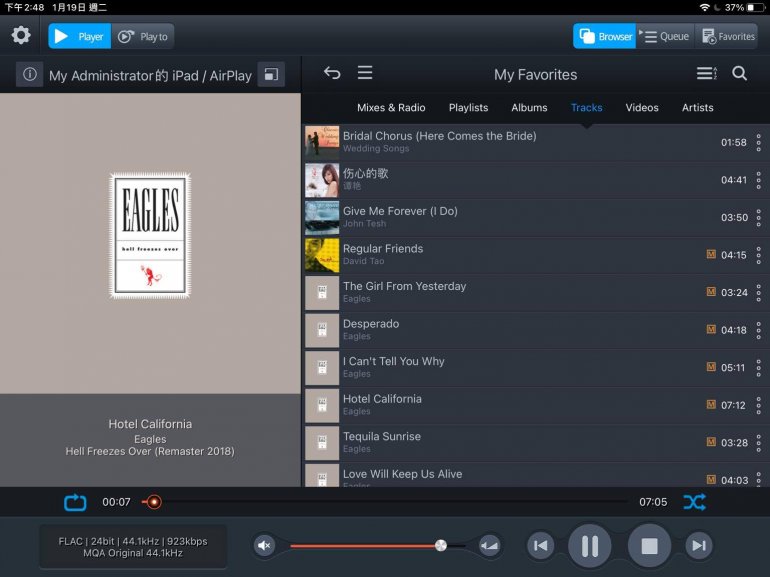Image resolution: width=770 pixels, height=577 pixels.
Task: Skip to next track
Action: click(698, 545)
